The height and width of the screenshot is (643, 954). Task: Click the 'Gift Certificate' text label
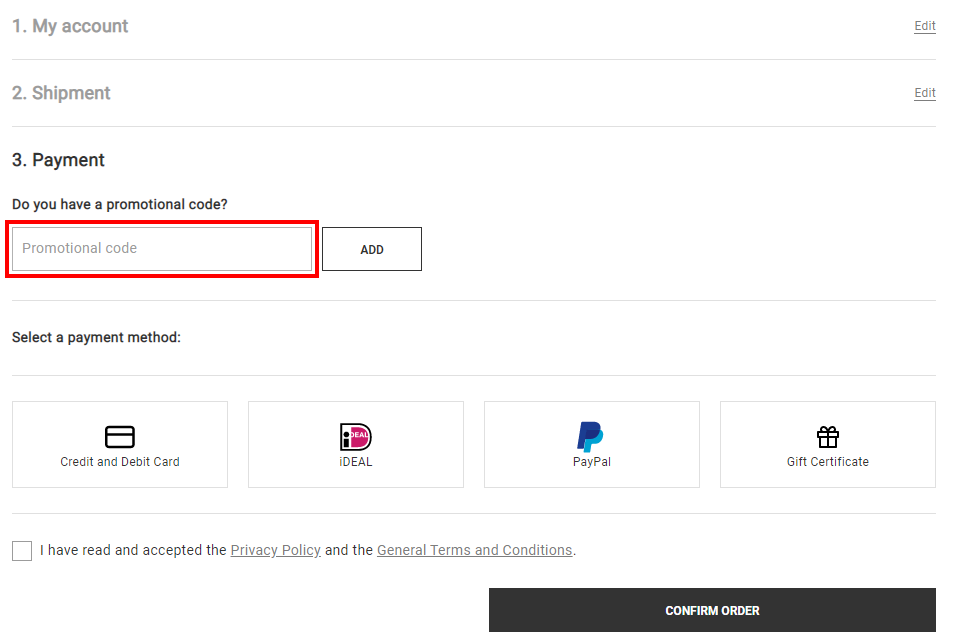827,462
